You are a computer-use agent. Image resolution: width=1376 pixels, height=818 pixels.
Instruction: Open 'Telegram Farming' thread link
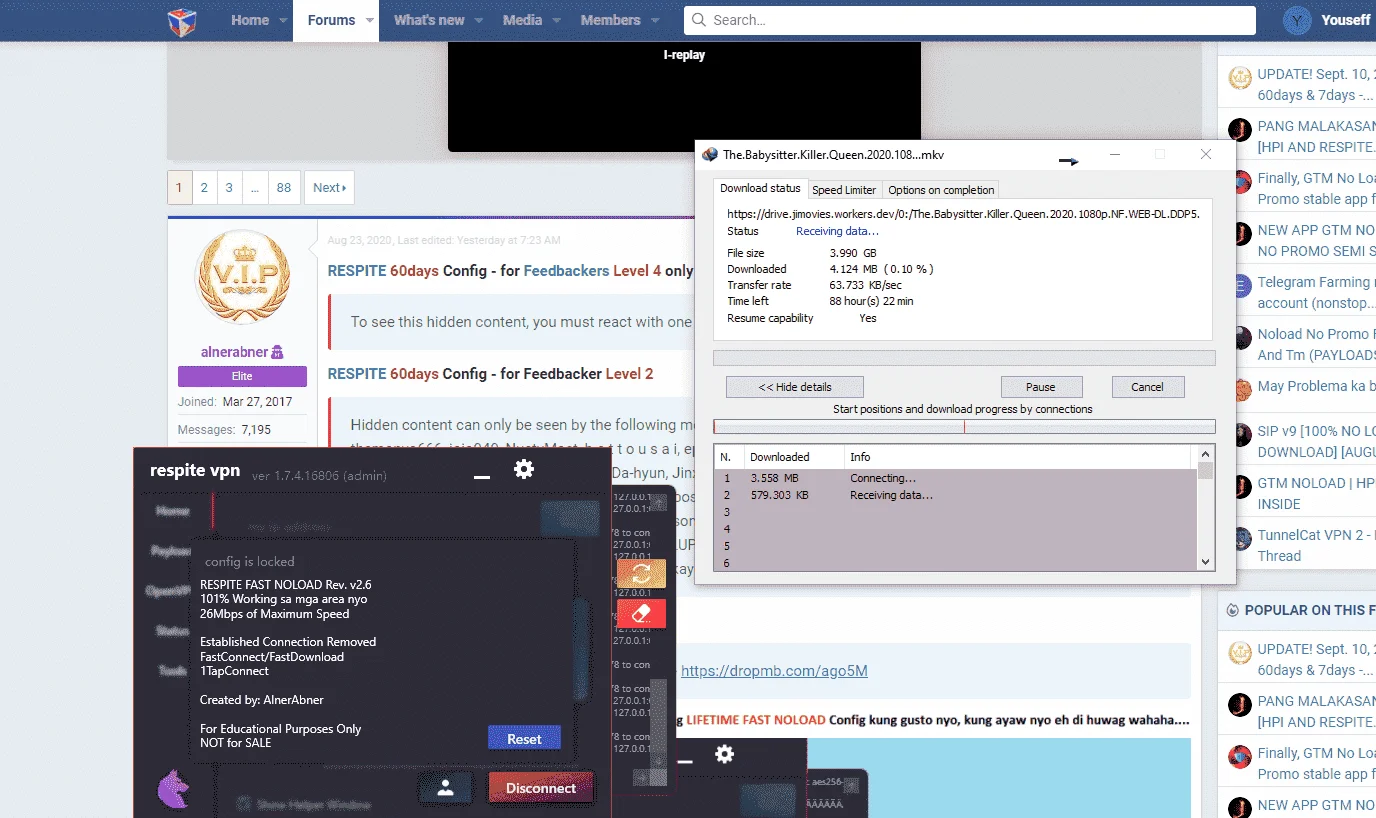click(1315, 292)
